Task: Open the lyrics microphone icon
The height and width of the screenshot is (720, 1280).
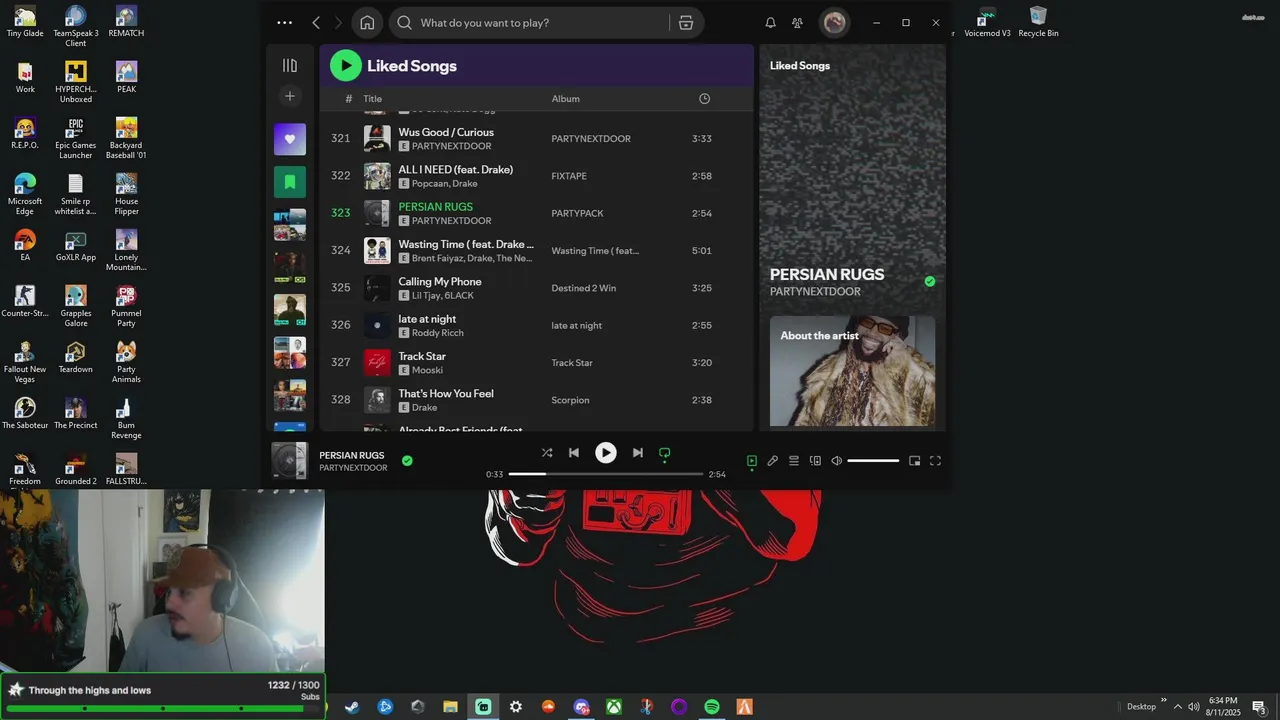Action: 773,461
